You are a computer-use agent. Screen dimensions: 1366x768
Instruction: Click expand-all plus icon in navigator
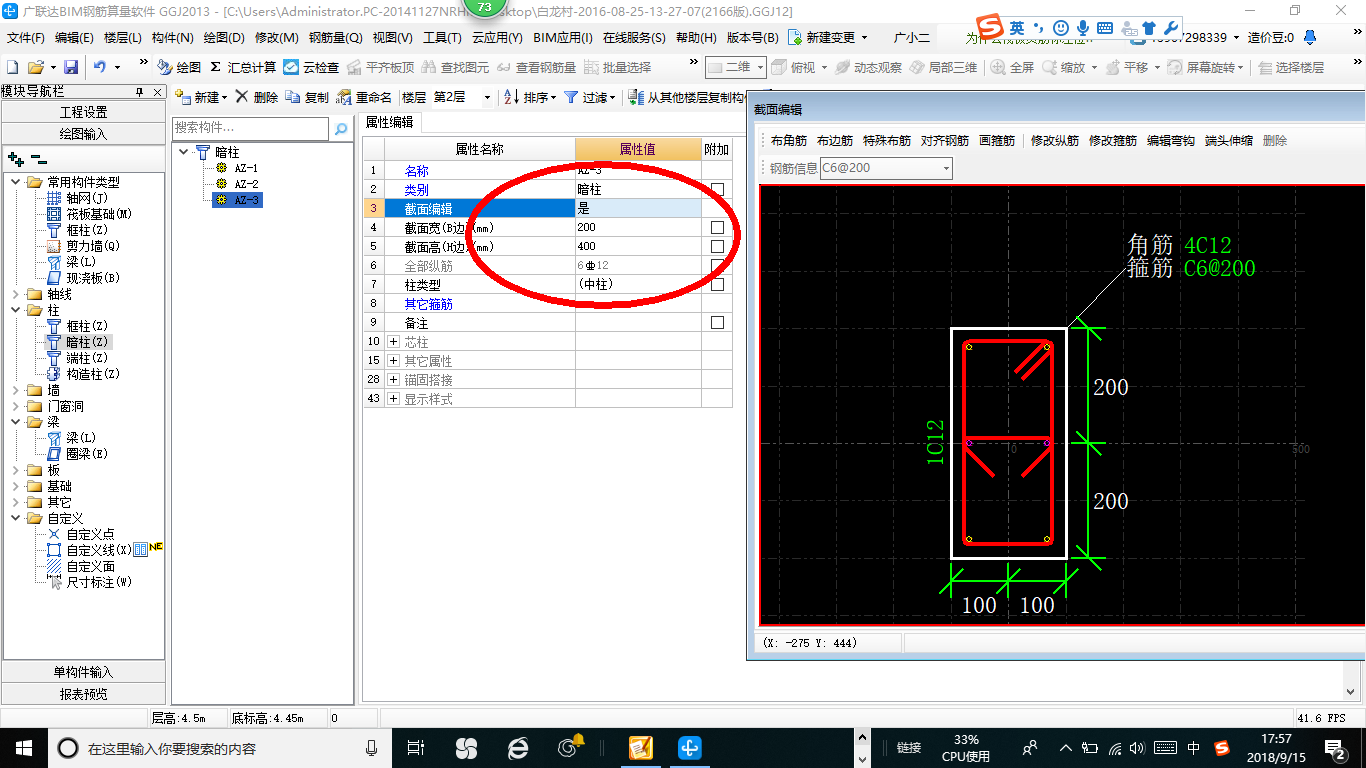15,158
